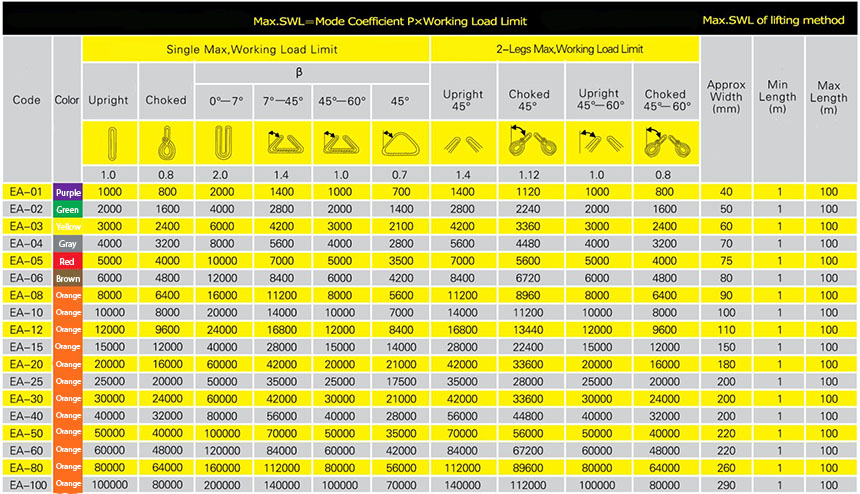The height and width of the screenshot is (494, 860).
Task: Select the Green color swatch for EA-02
Action: 68,209
